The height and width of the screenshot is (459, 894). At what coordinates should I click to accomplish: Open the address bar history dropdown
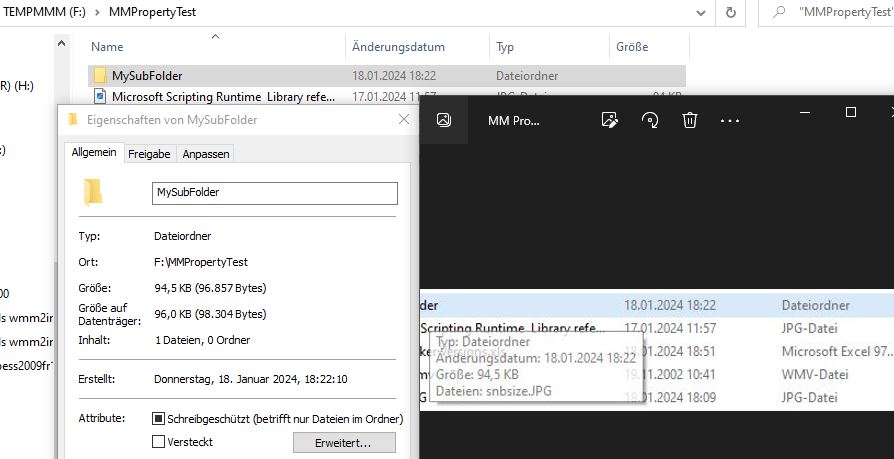[701, 13]
